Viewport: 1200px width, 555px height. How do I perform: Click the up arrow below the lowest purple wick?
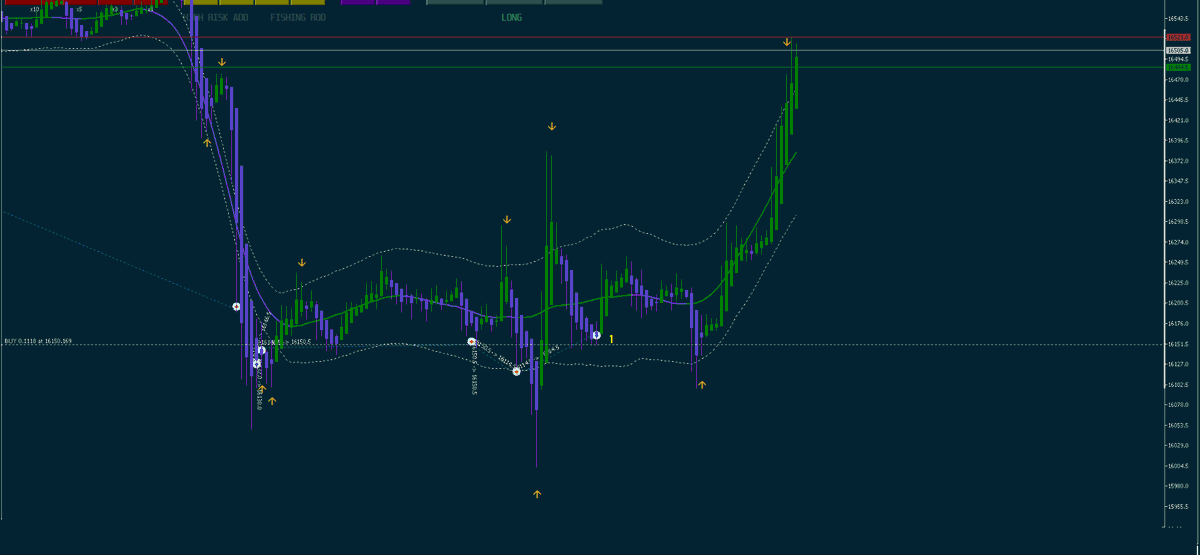pyautogui.click(x=537, y=494)
